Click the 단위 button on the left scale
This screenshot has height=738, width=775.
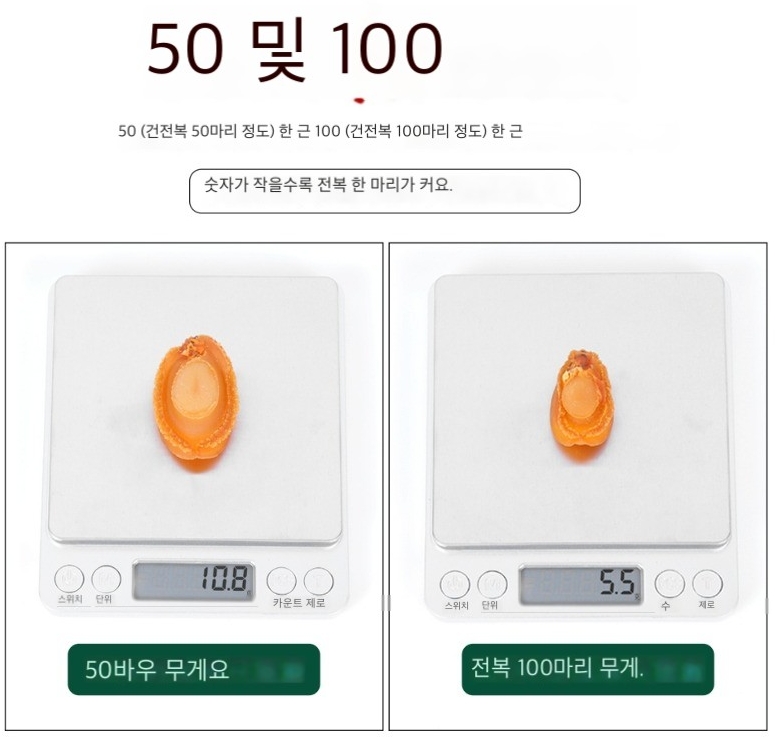pos(106,579)
